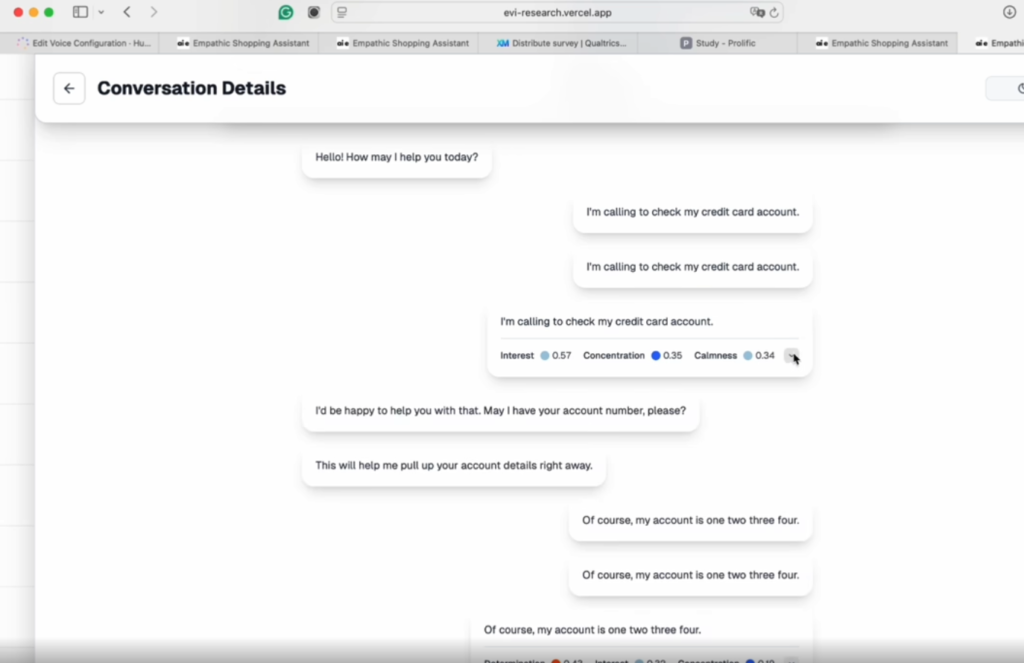Open the sidebar dropdown chevron in Safari toolbar
The image size is (1024, 663).
click(x=101, y=12)
